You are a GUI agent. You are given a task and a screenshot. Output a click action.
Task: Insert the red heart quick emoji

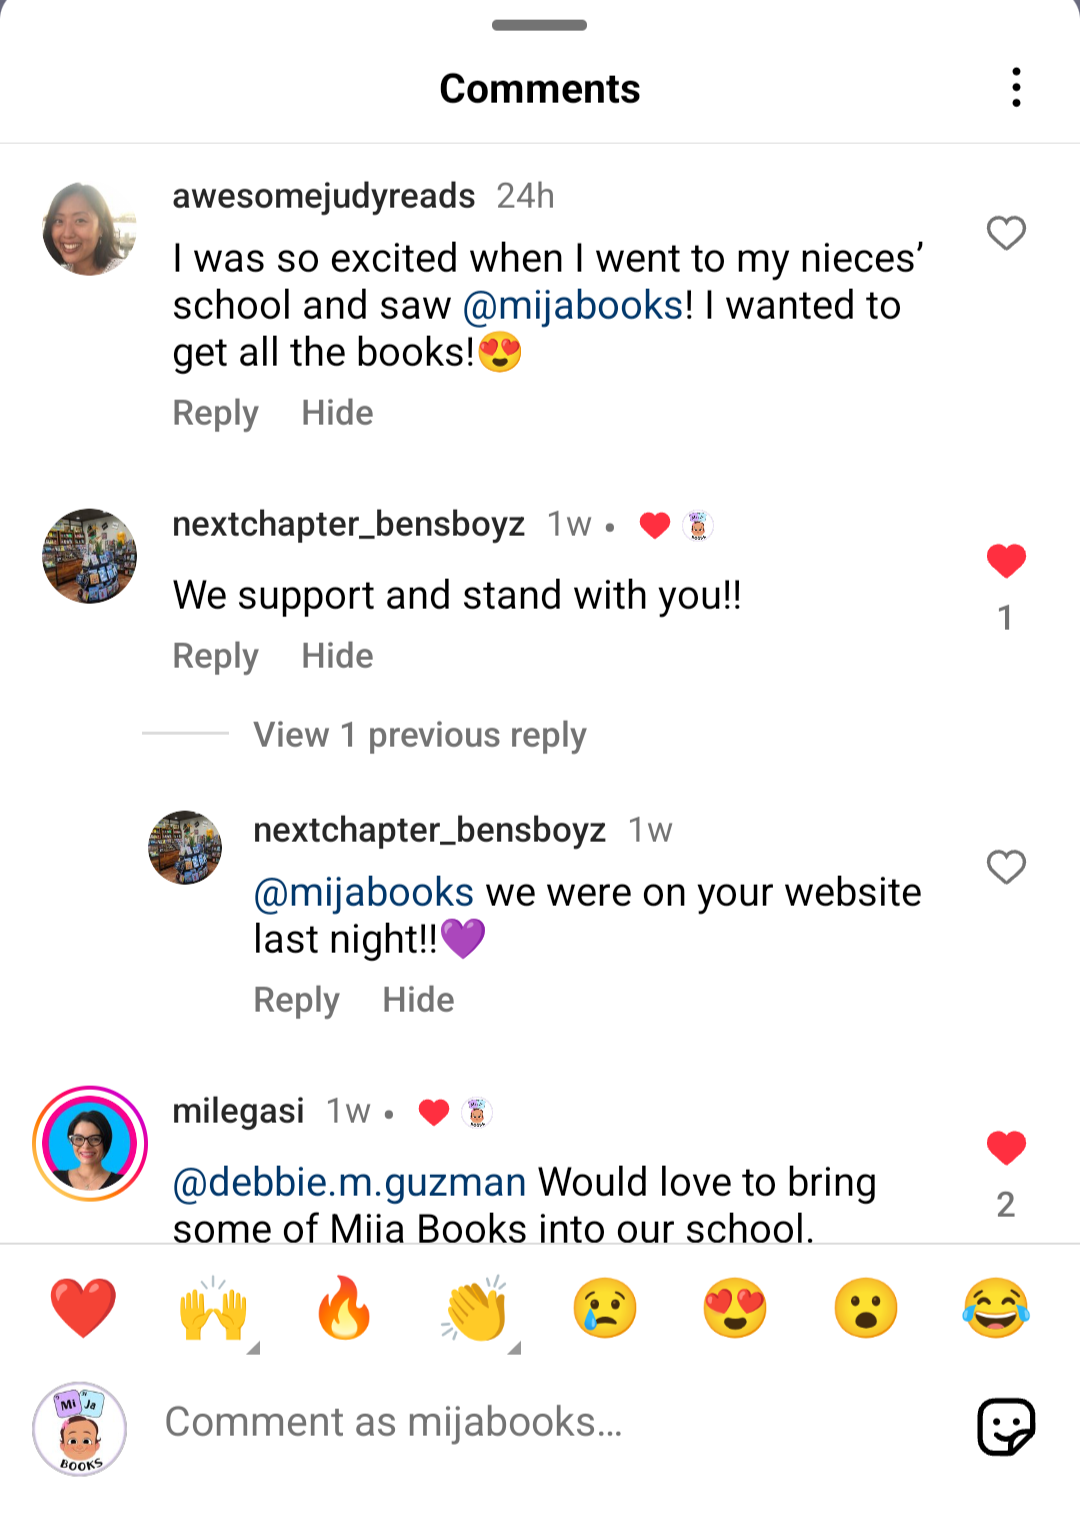click(x=83, y=1308)
